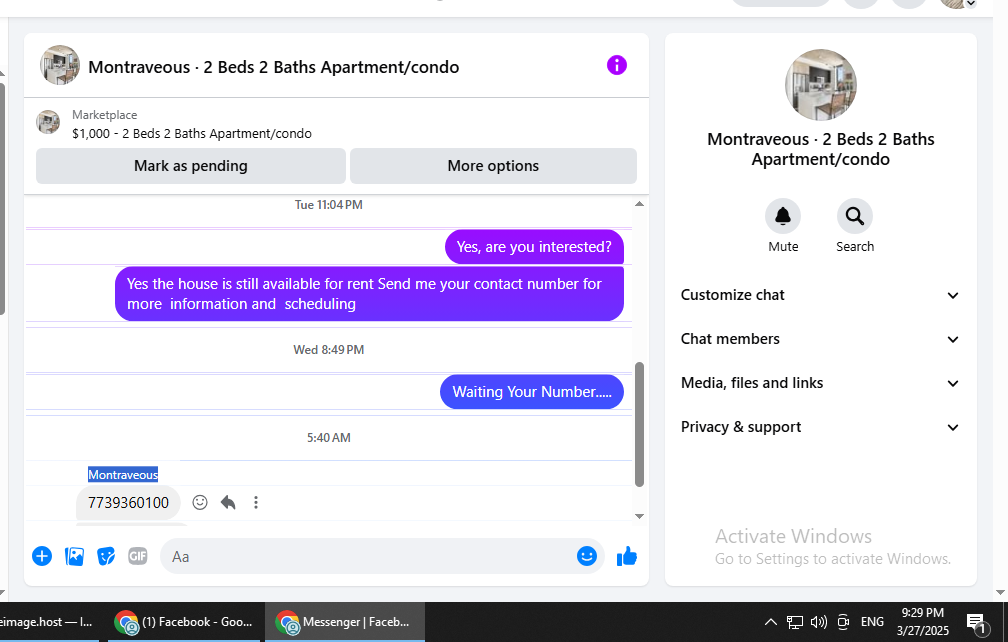
Task: Click chat scrollbar up arrow
Action: (x=639, y=204)
